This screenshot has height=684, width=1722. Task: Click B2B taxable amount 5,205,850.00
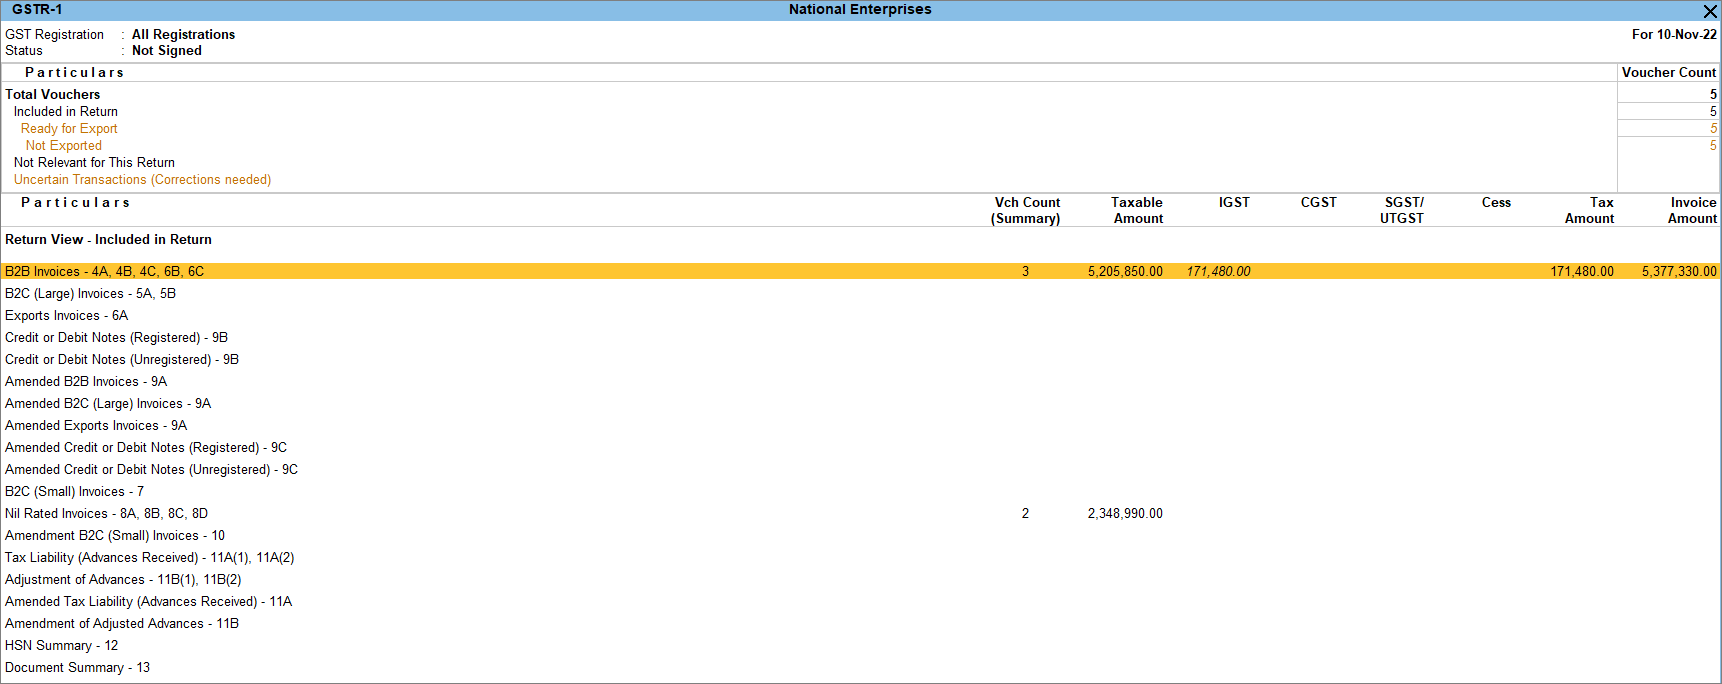[x=1125, y=271]
